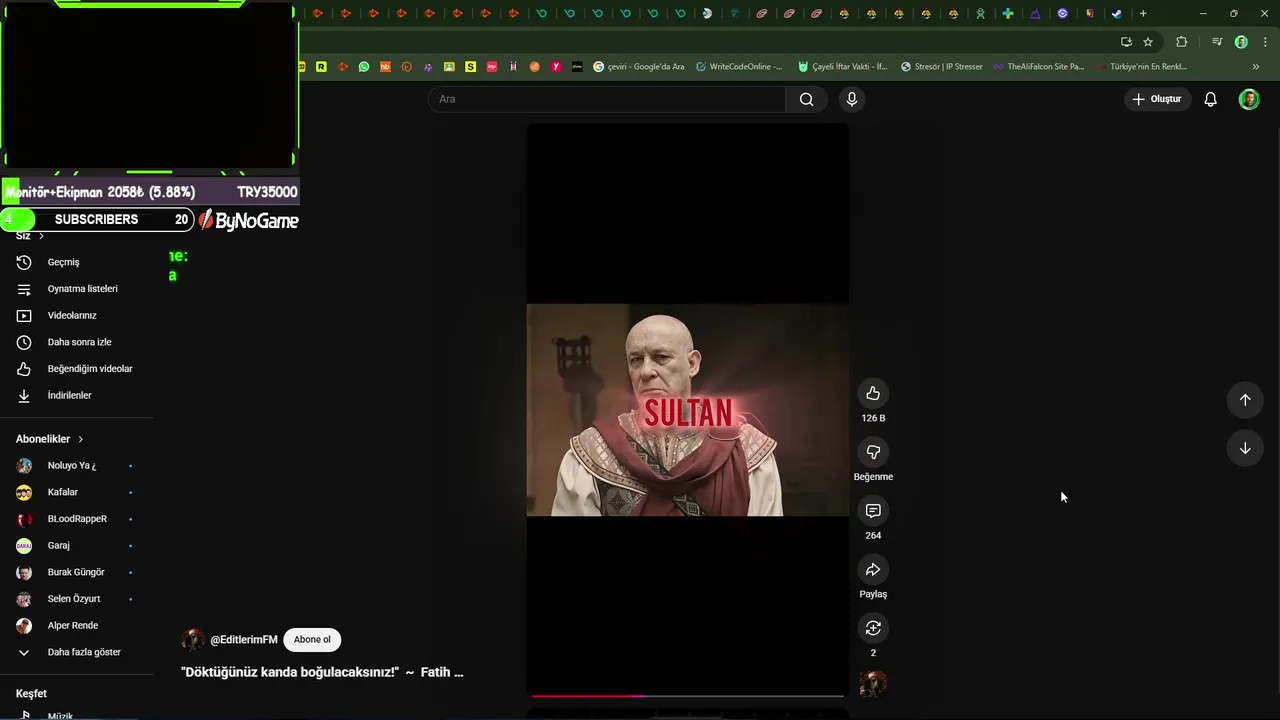Open browser media controls icon
Screen dimensions: 1280x720
1217,42
